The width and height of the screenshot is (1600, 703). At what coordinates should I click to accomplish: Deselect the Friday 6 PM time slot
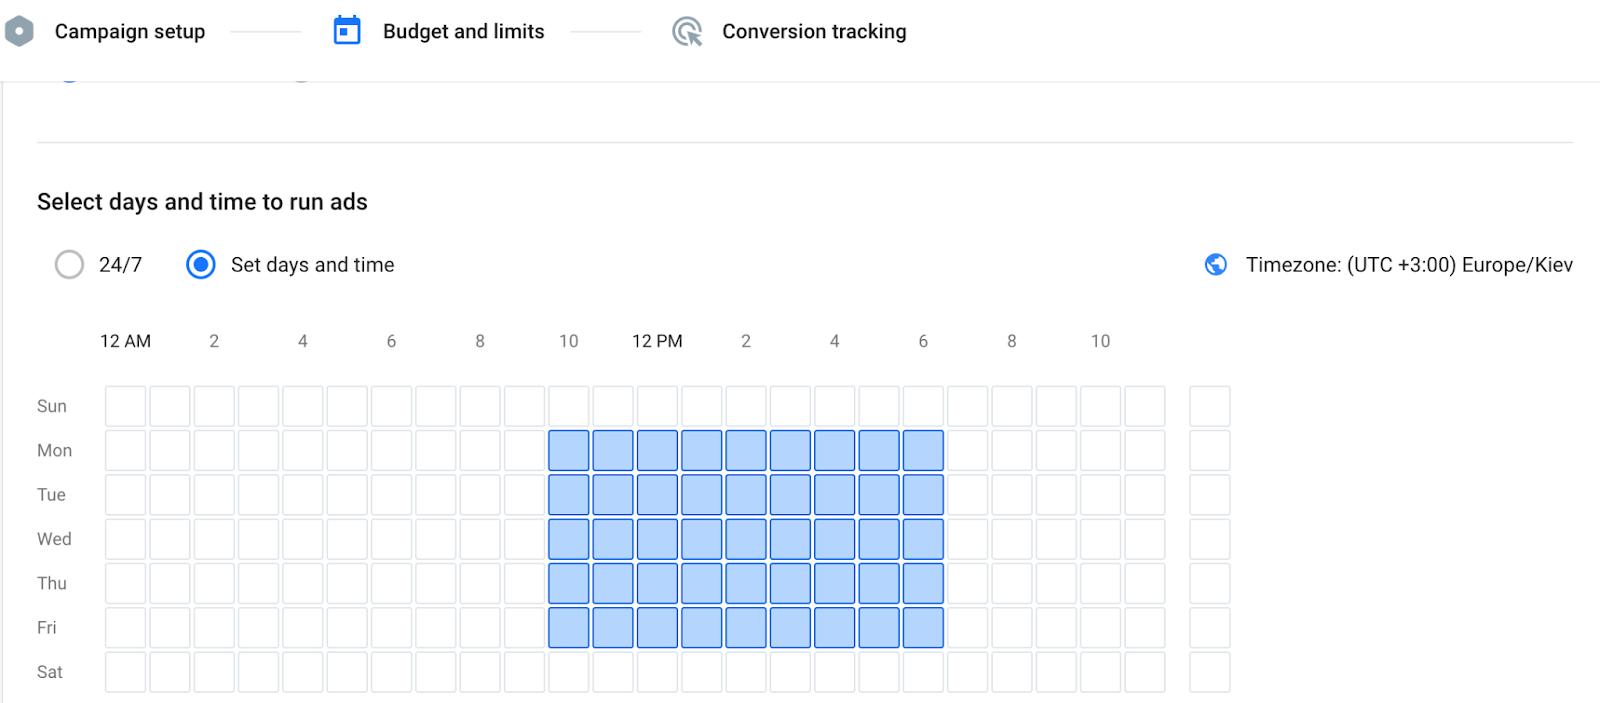tap(923, 628)
